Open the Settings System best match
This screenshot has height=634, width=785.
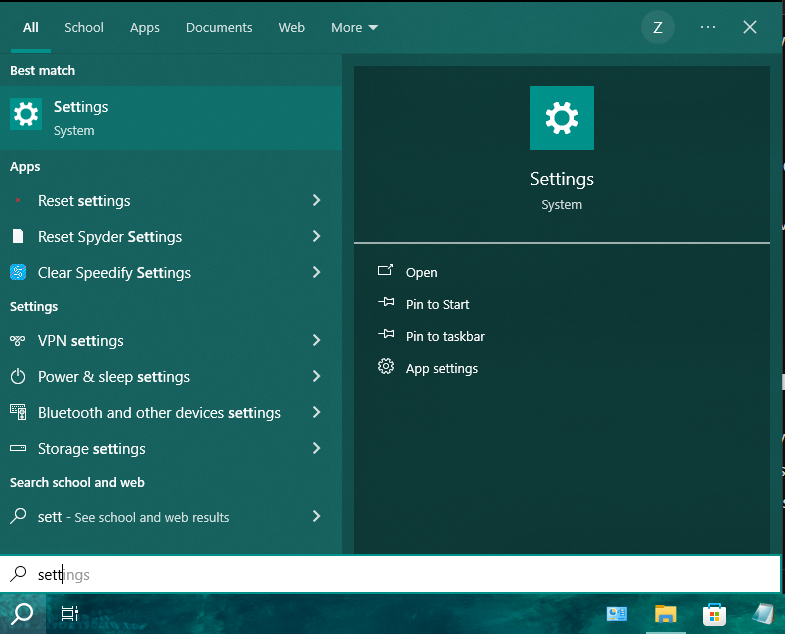(x=171, y=118)
